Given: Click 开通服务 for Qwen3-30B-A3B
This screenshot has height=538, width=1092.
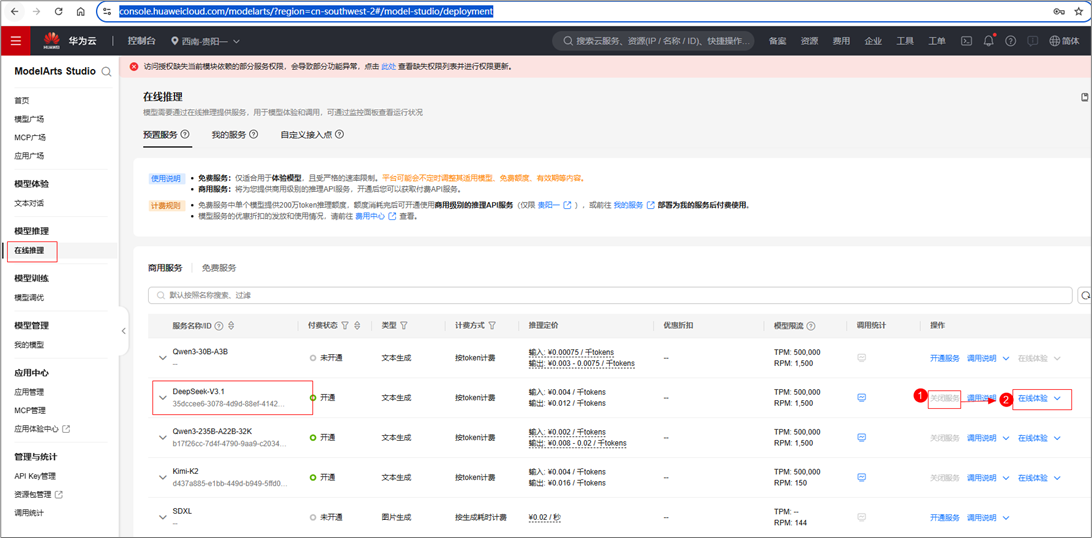Looking at the screenshot, I should tap(945, 358).
